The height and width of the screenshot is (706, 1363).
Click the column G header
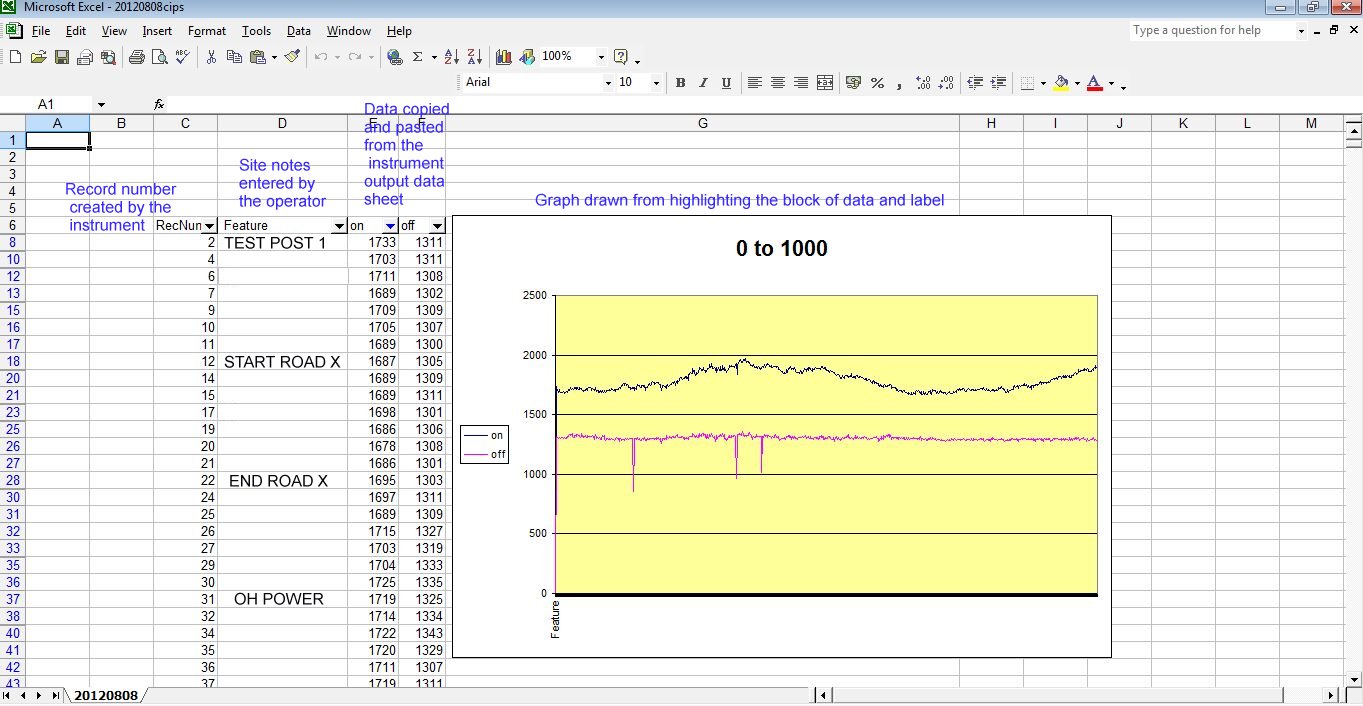coord(702,123)
